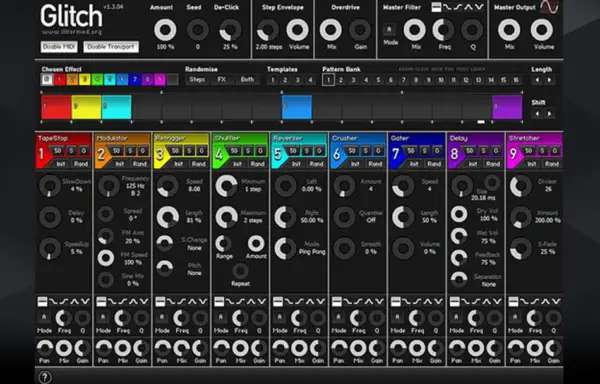Randomise FX
Image resolution: width=600 pixels, height=384 pixels.
point(222,80)
